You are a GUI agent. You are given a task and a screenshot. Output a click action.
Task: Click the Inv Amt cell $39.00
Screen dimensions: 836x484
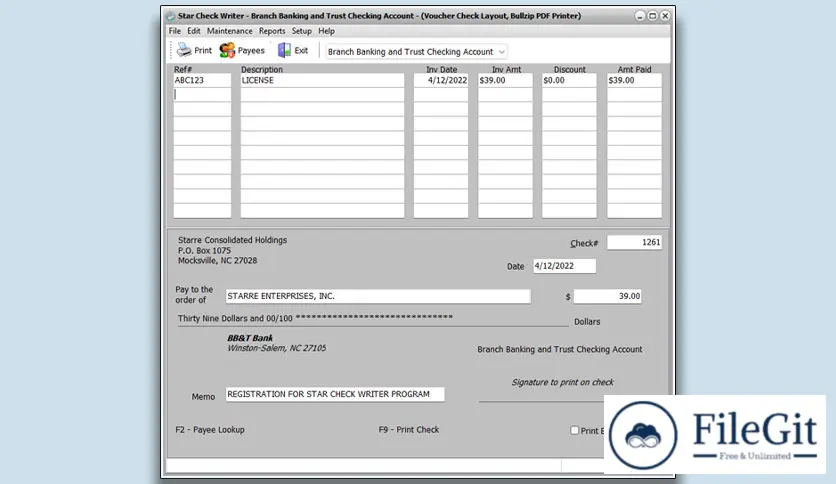(505, 80)
